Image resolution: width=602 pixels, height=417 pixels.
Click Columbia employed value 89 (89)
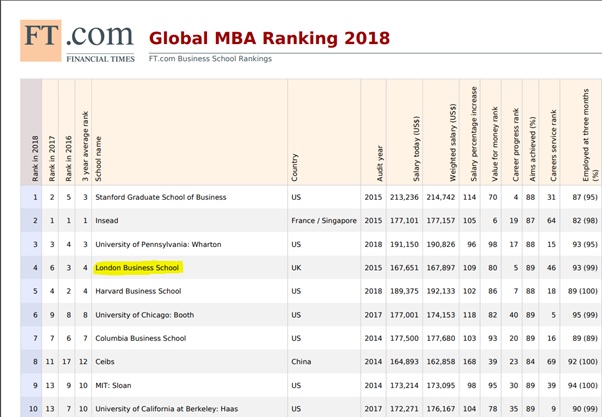point(585,338)
